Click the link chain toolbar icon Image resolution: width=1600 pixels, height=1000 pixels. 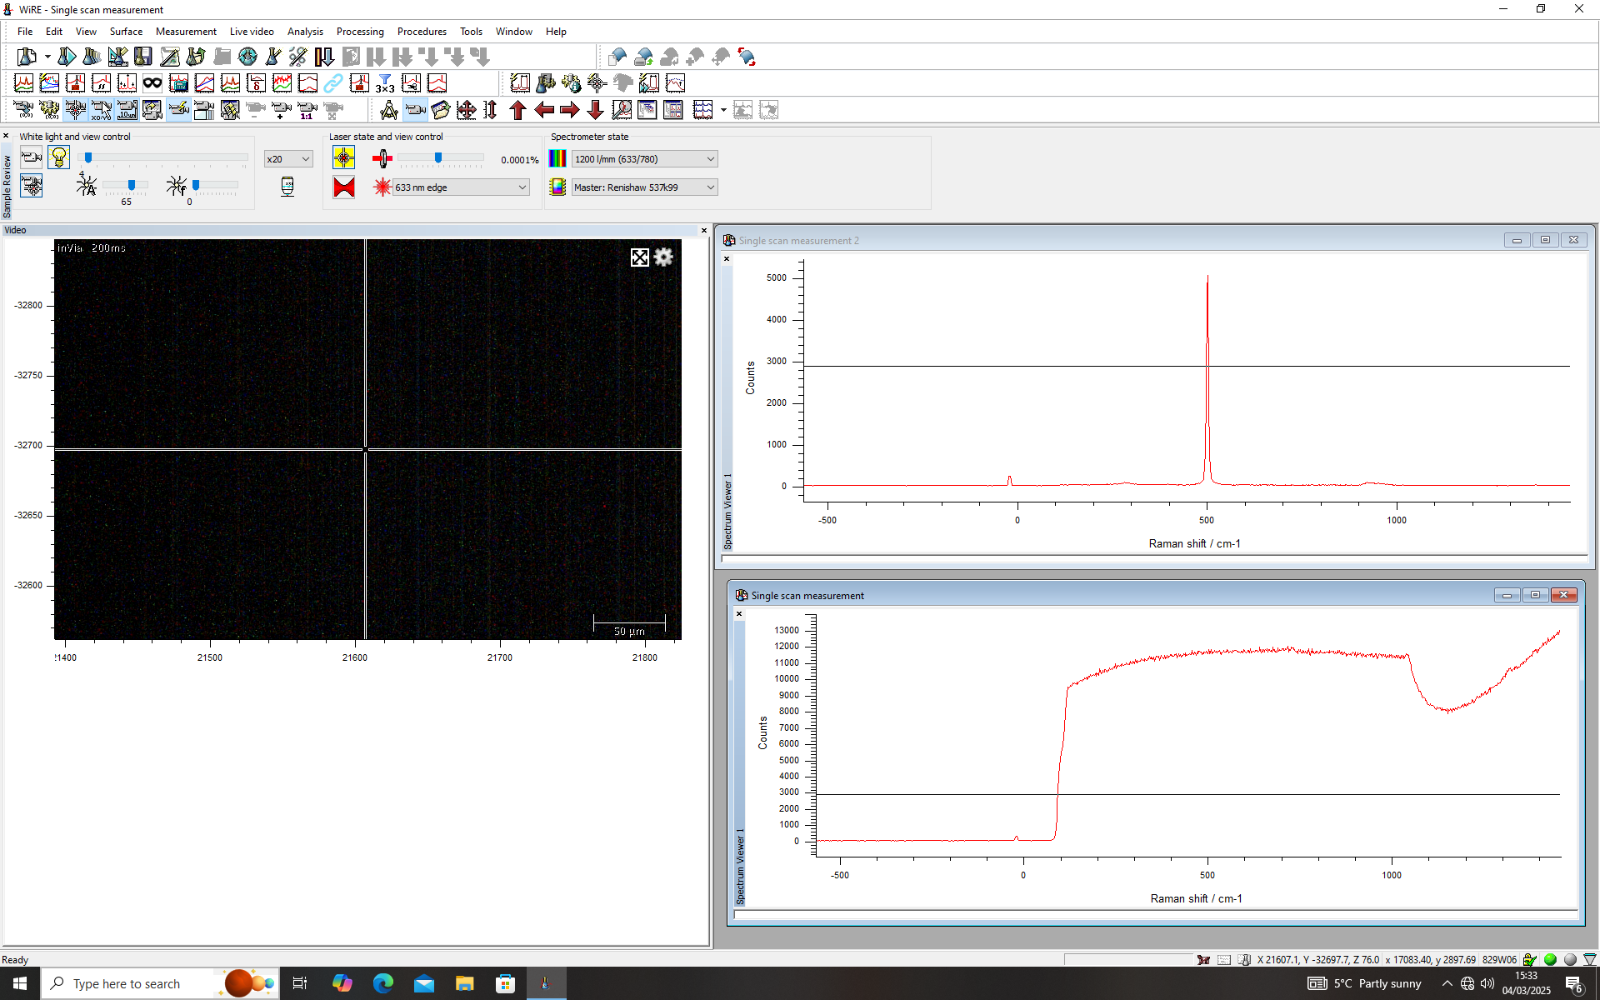pyautogui.click(x=333, y=83)
